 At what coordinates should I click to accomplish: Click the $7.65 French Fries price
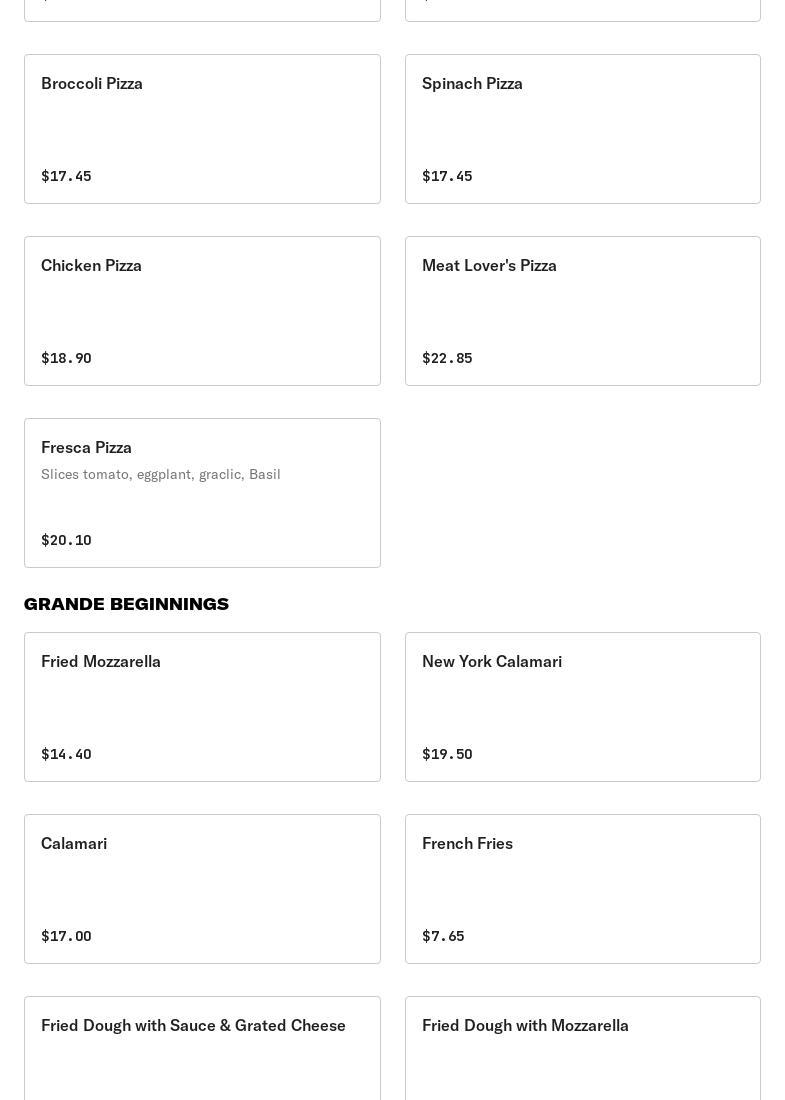(x=443, y=936)
